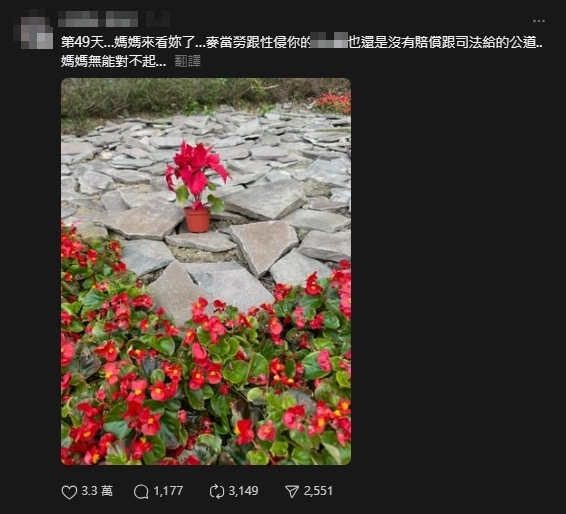The width and height of the screenshot is (566, 514).
Task: Like the post with the heart icon
Action: [x=69, y=492]
